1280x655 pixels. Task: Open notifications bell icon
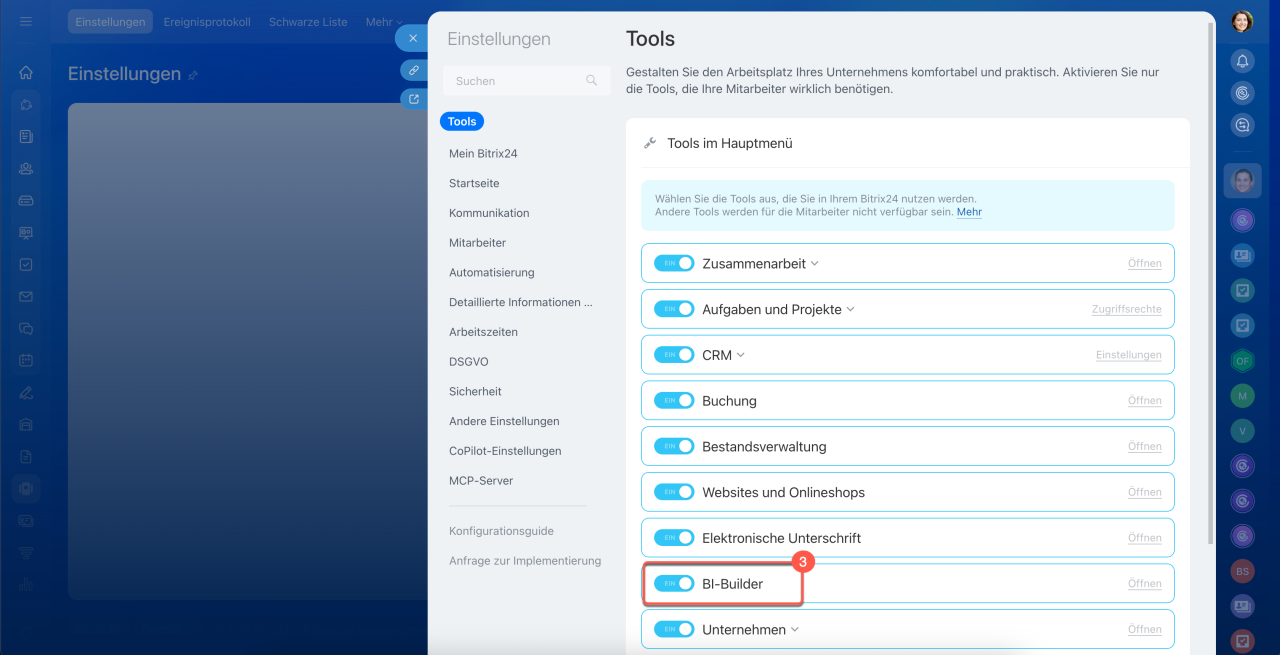point(1242,61)
